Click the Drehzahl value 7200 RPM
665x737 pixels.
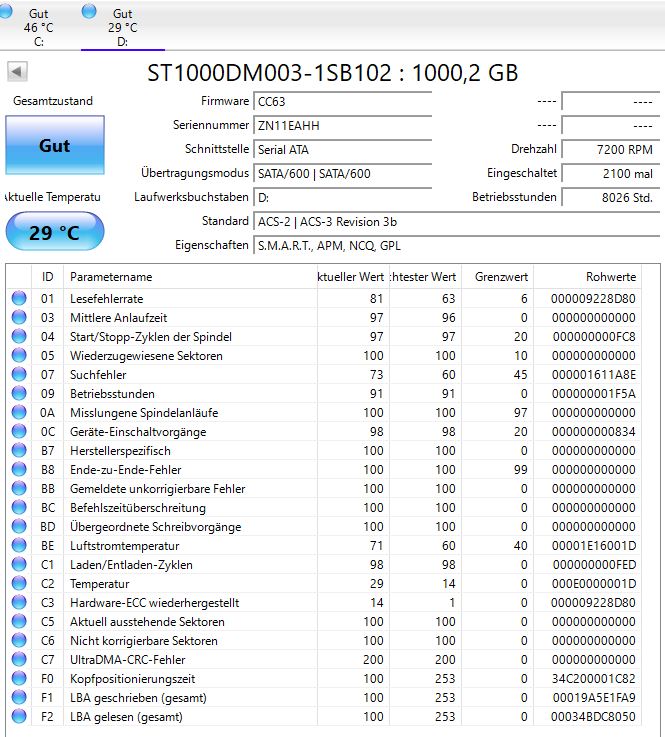[x=610, y=149]
